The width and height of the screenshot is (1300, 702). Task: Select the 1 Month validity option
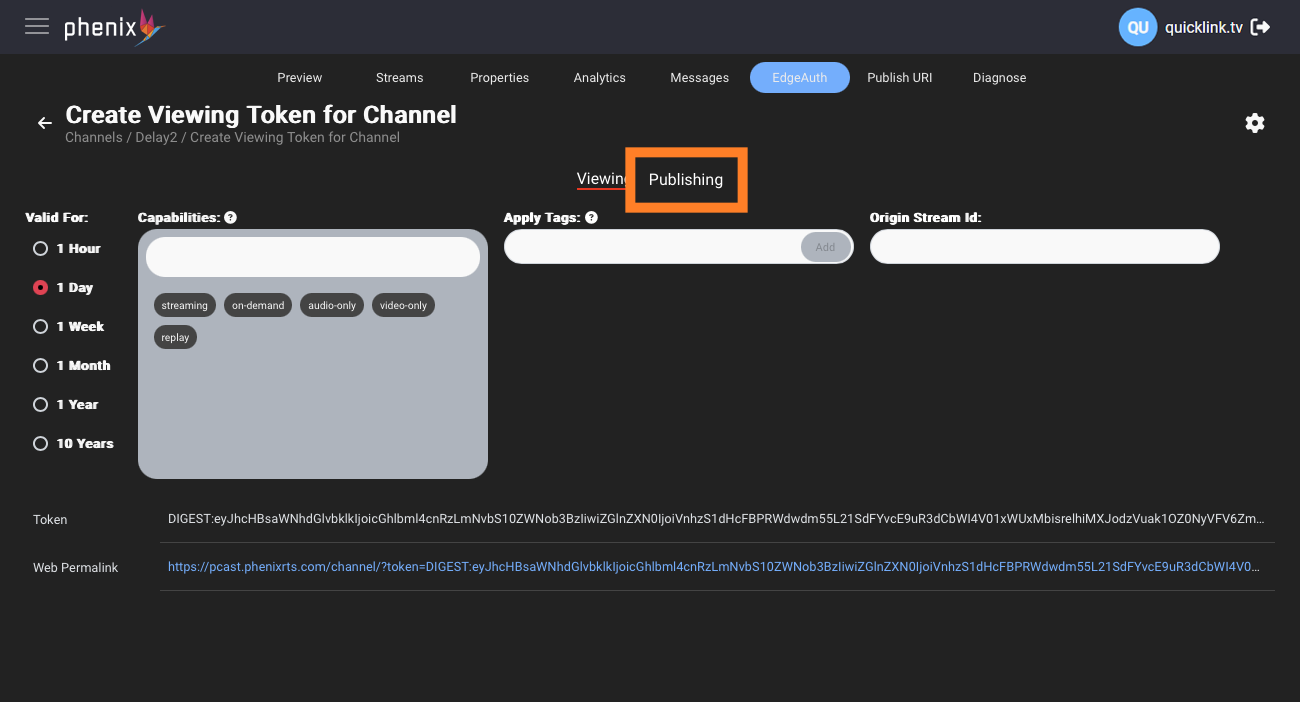(72, 365)
